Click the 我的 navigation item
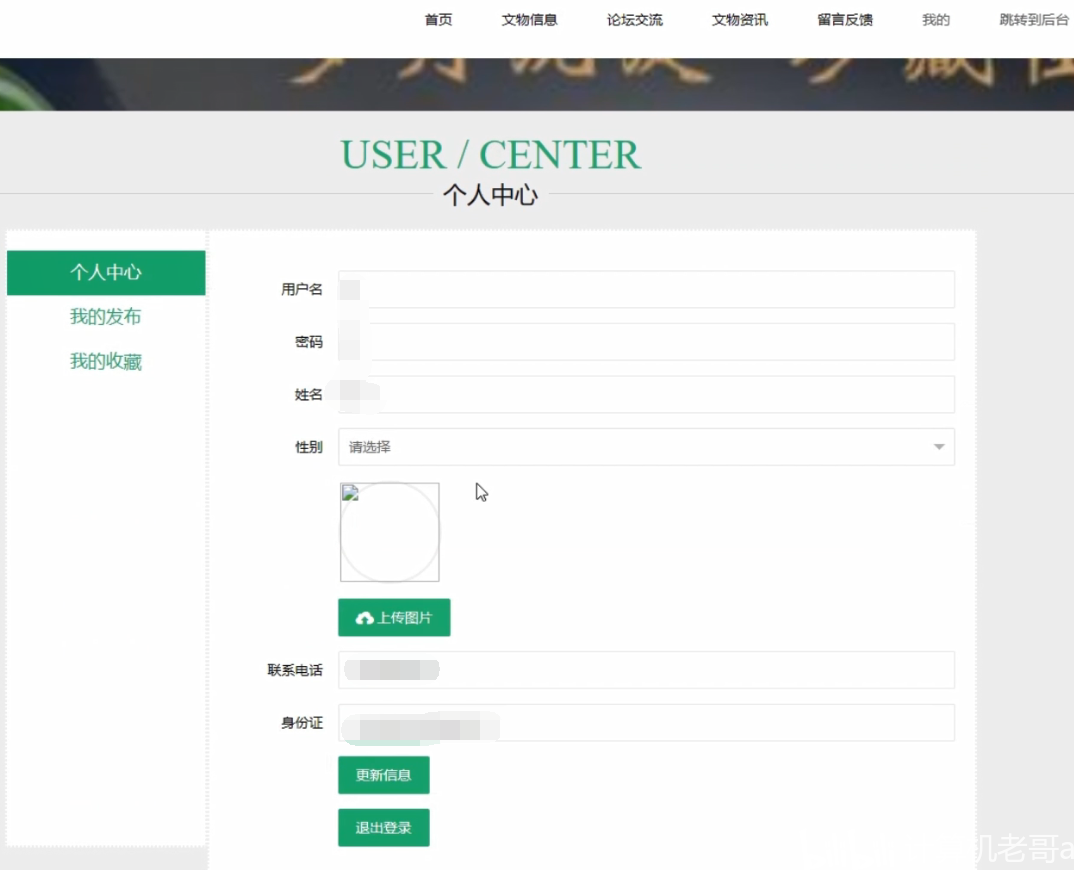This screenshot has height=870, width=1074. pos(936,20)
